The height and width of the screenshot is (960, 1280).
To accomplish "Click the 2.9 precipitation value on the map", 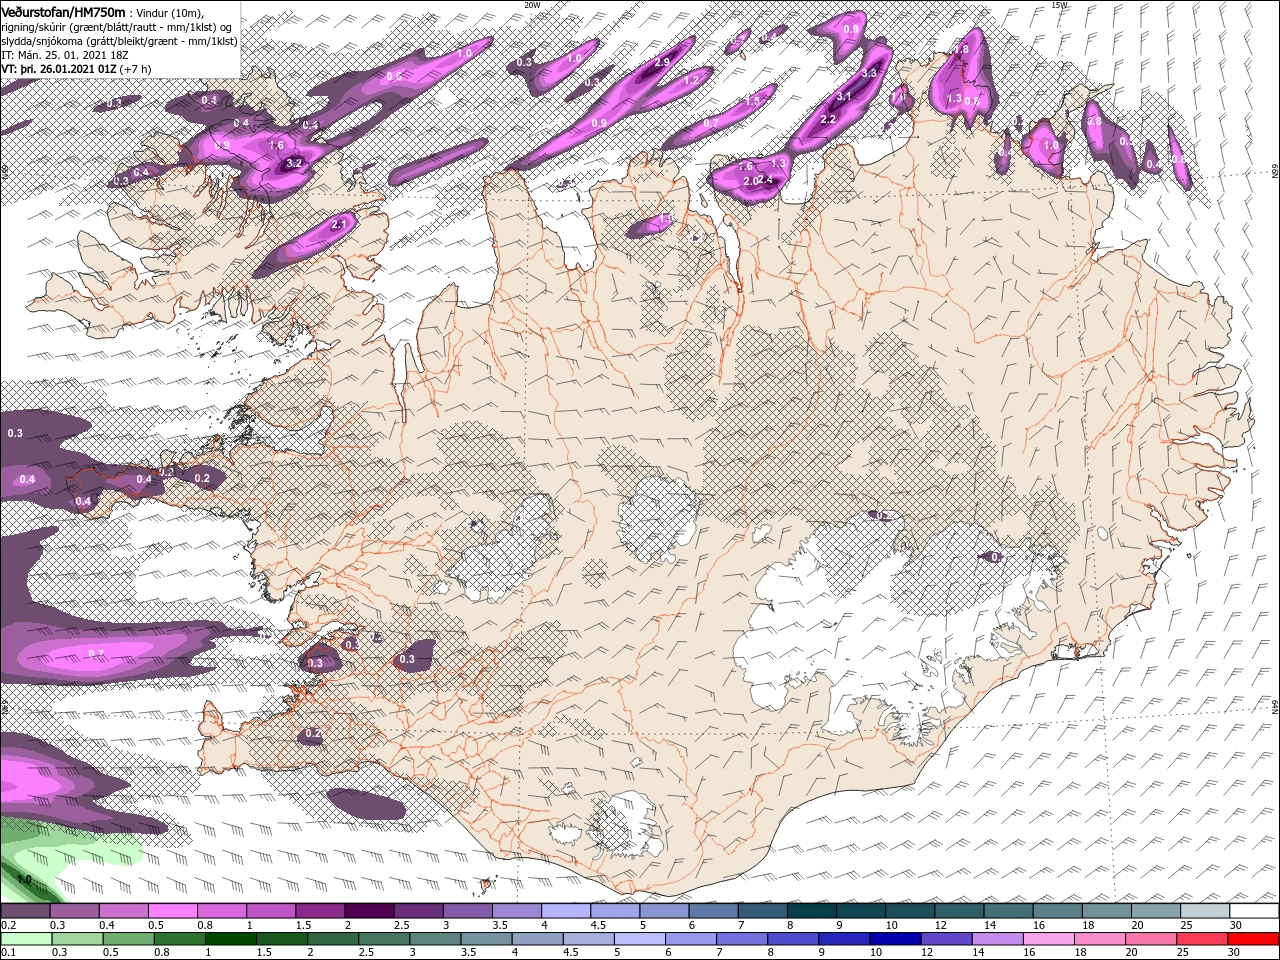I will (x=662, y=62).
